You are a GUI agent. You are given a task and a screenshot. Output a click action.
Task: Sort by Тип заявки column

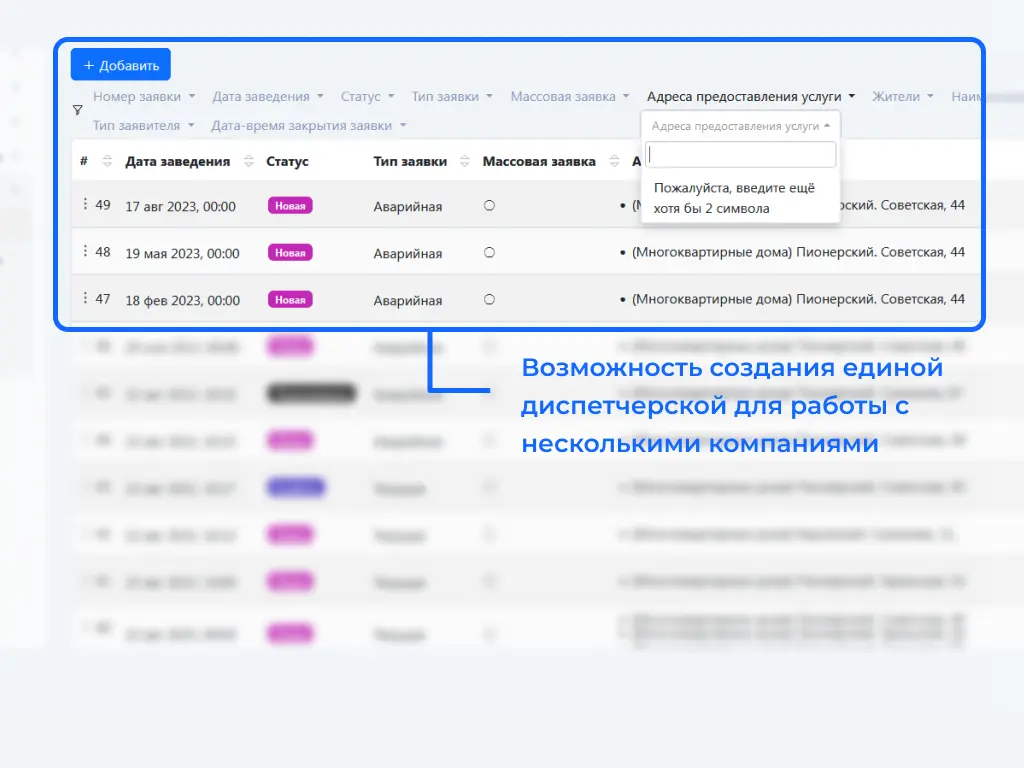tap(465, 162)
